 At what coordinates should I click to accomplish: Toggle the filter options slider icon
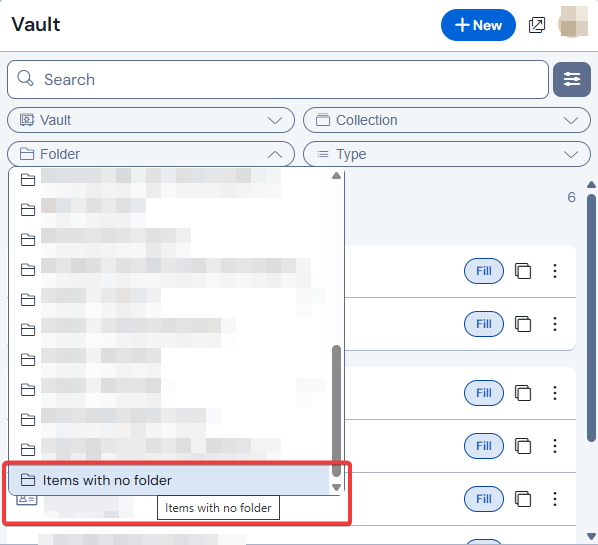coord(572,79)
